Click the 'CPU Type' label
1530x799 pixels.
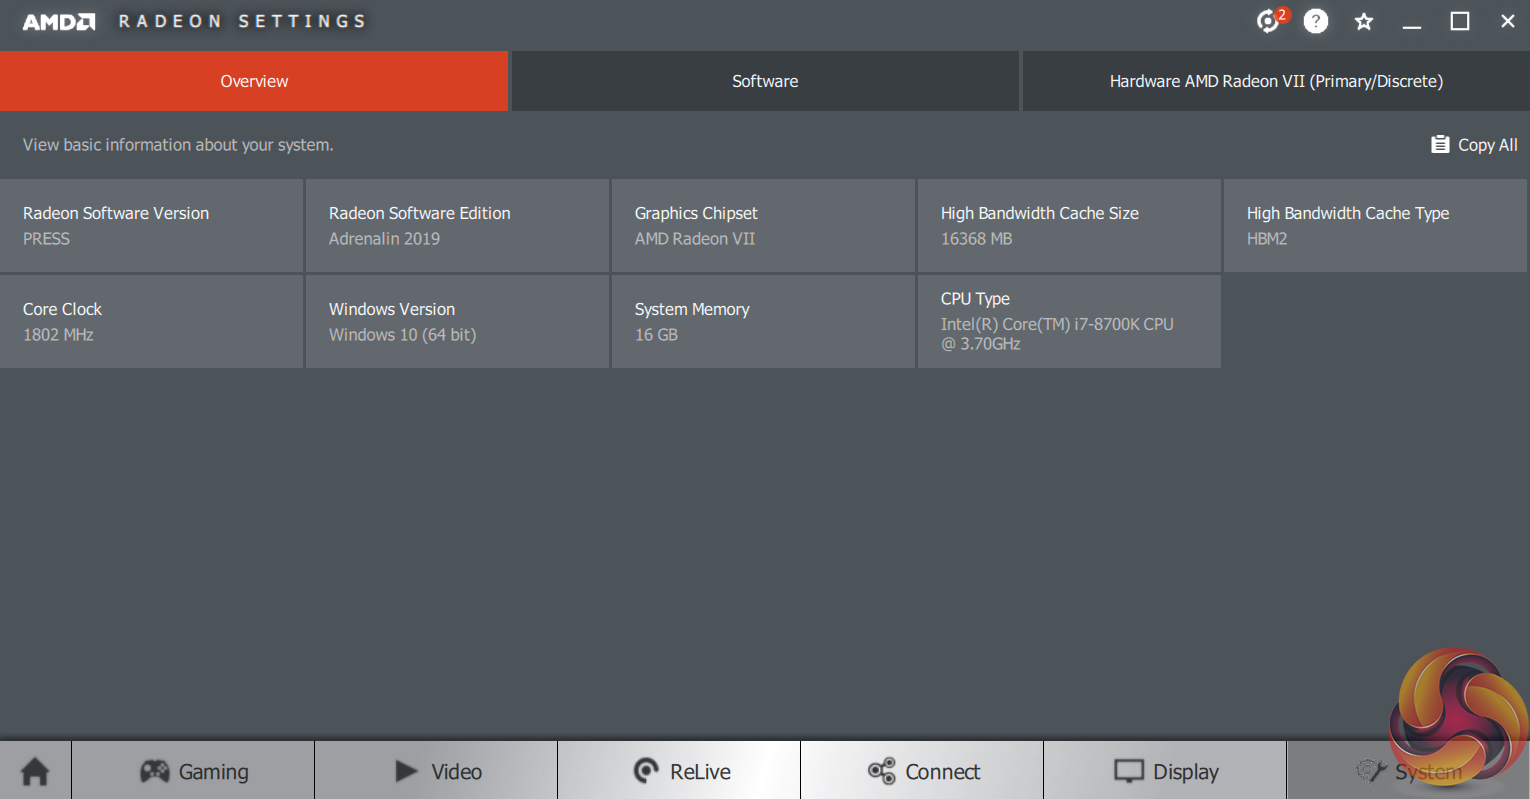tap(975, 299)
